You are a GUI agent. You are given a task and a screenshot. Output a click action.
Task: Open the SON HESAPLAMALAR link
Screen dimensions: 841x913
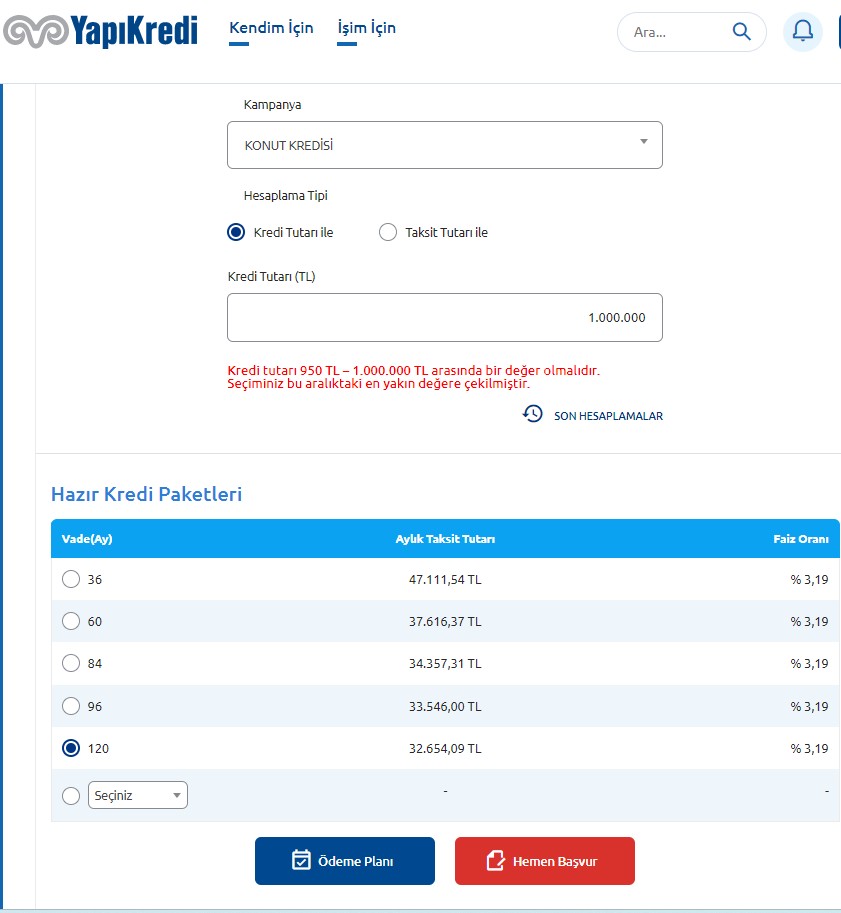[608, 416]
